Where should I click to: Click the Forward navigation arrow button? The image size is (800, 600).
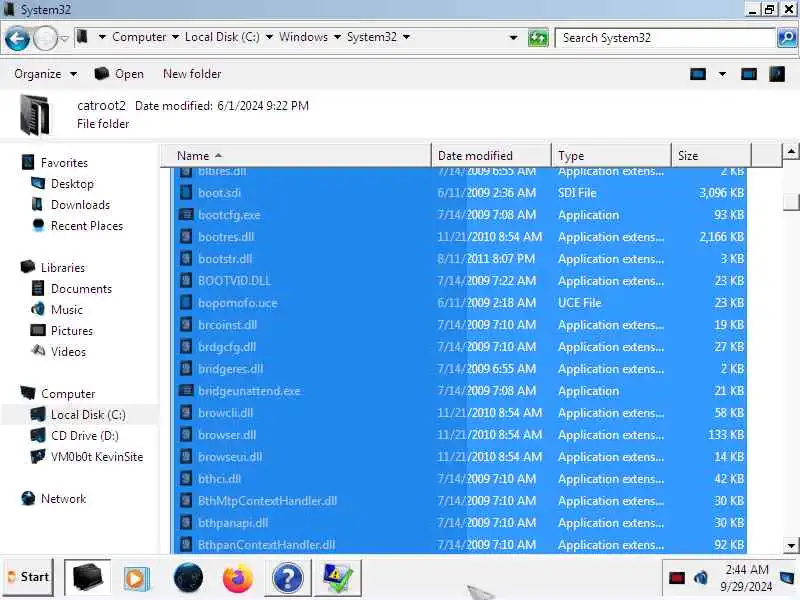[x=45, y=38]
